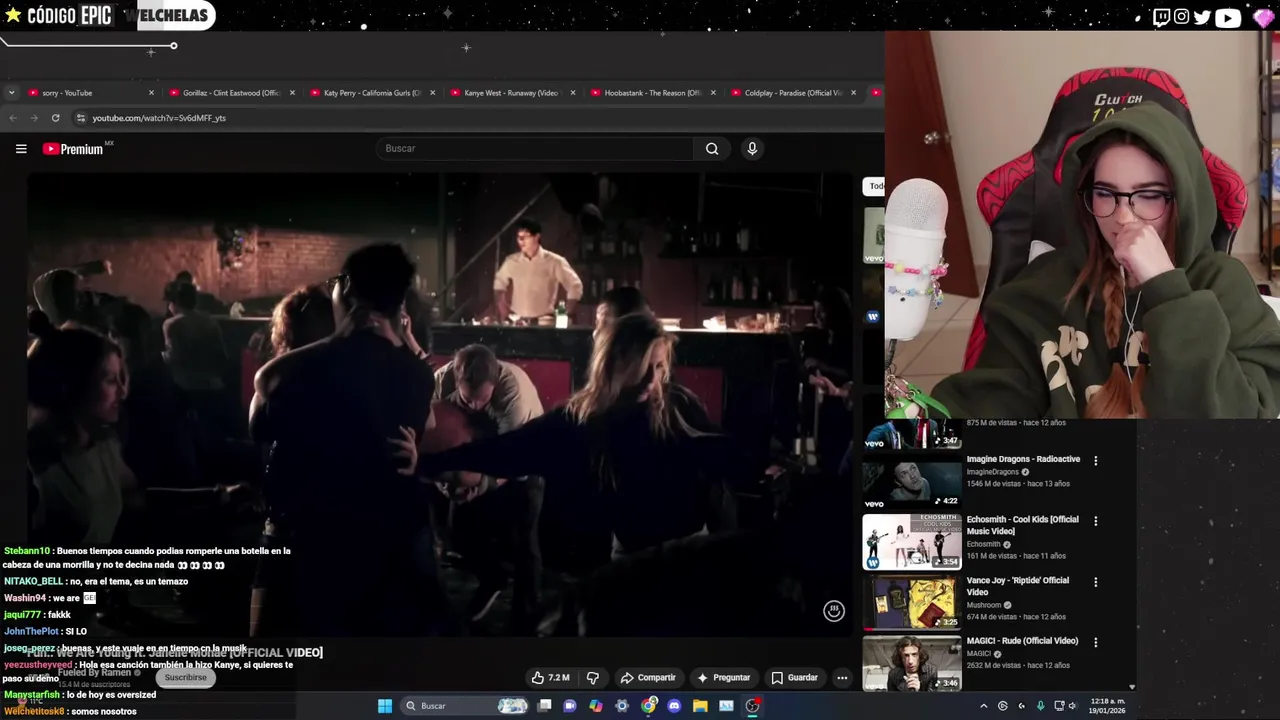1280x720 pixels.
Task: Open File Explorer from the taskbar
Action: click(x=700, y=706)
